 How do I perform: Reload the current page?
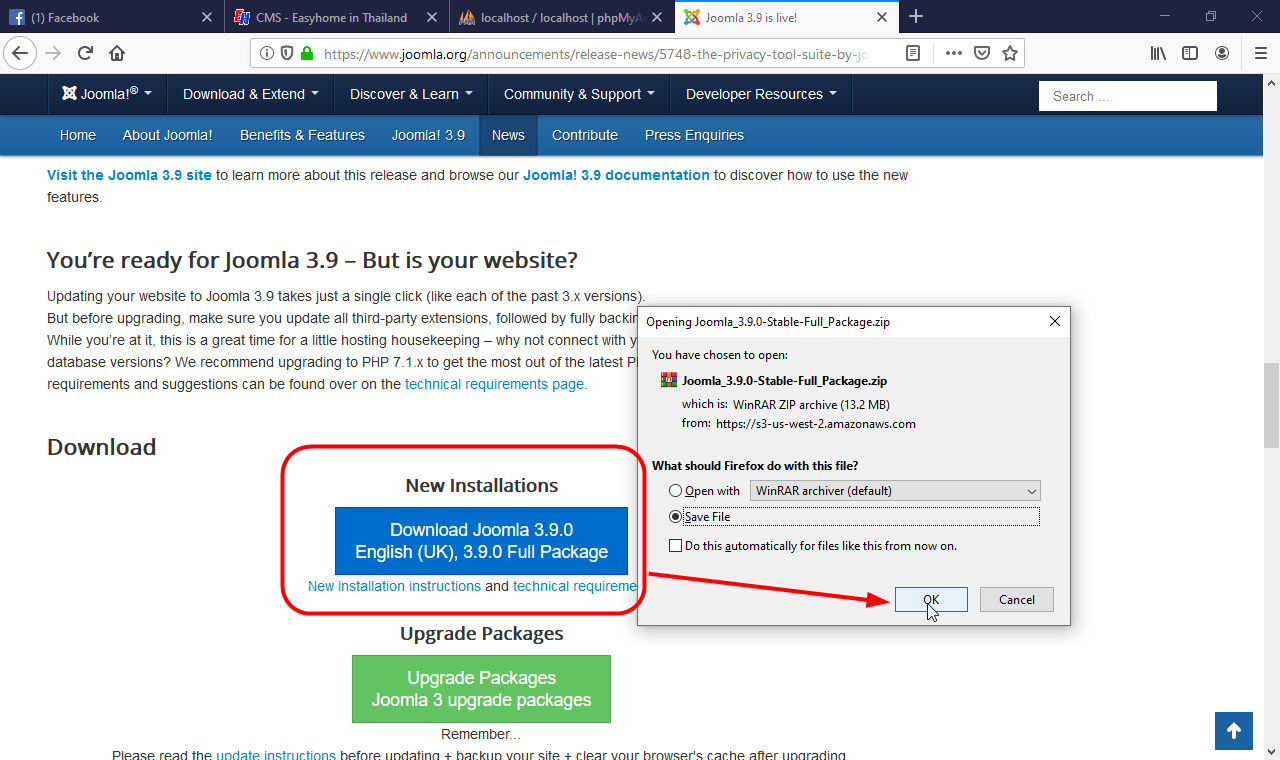point(84,53)
